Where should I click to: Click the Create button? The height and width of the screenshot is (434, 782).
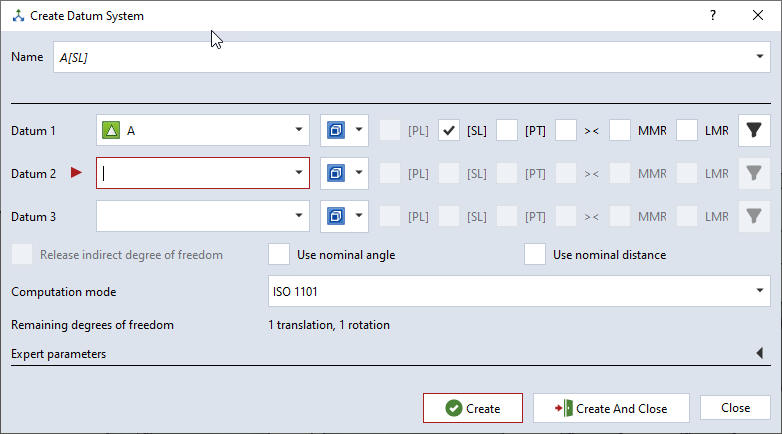click(x=473, y=408)
